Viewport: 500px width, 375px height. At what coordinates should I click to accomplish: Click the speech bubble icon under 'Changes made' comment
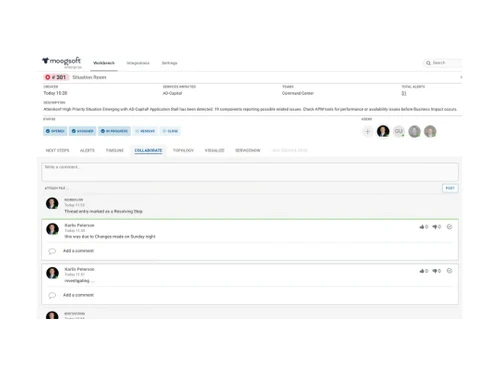(x=52, y=251)
